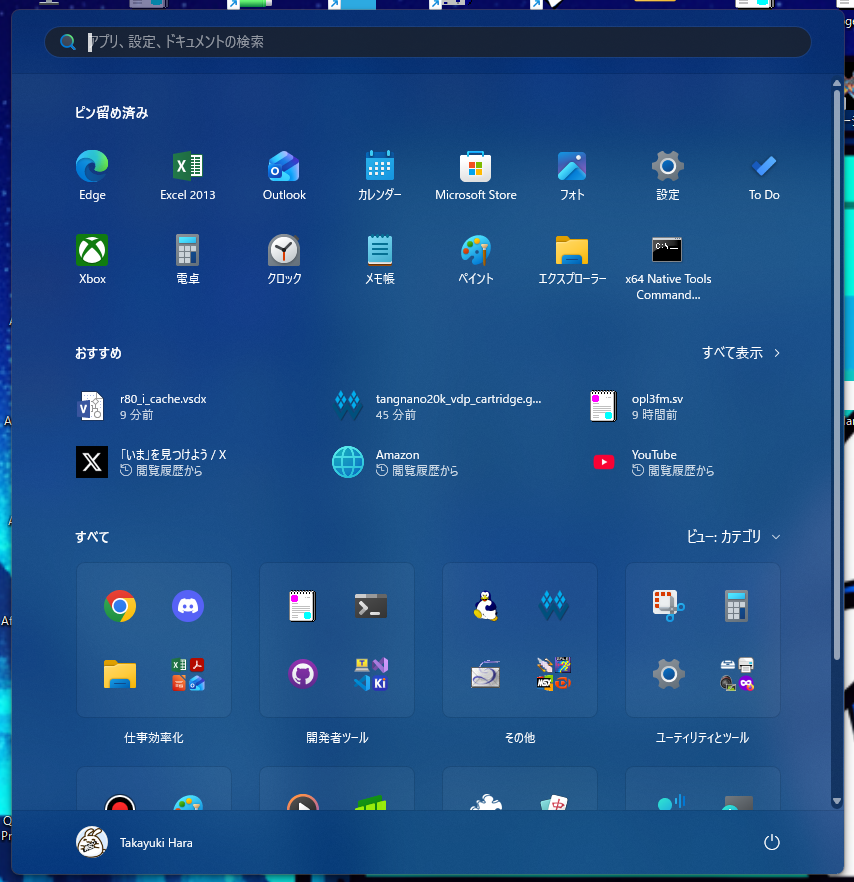Open the pinned 設定 app

point(668,176)
